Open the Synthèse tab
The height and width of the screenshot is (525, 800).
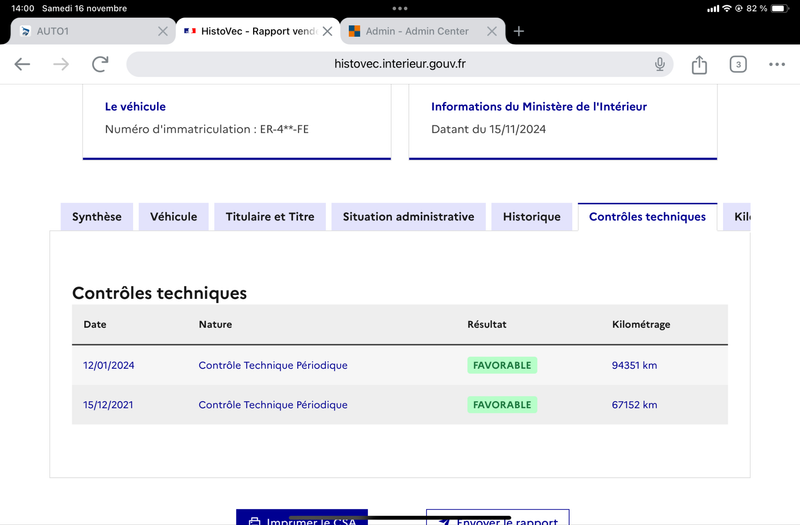pos(96,217)
